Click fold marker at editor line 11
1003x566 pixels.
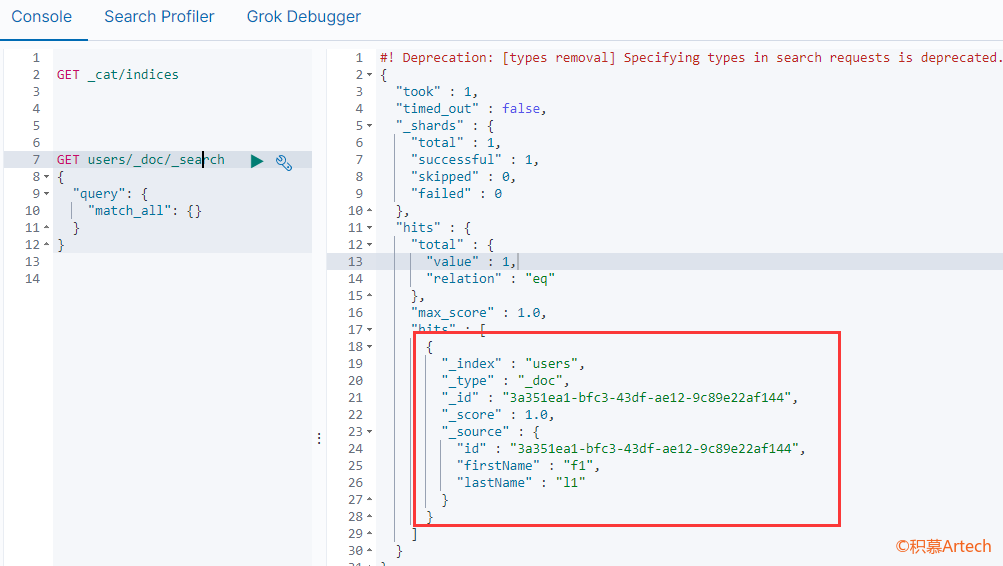click(x=47, y=228)
